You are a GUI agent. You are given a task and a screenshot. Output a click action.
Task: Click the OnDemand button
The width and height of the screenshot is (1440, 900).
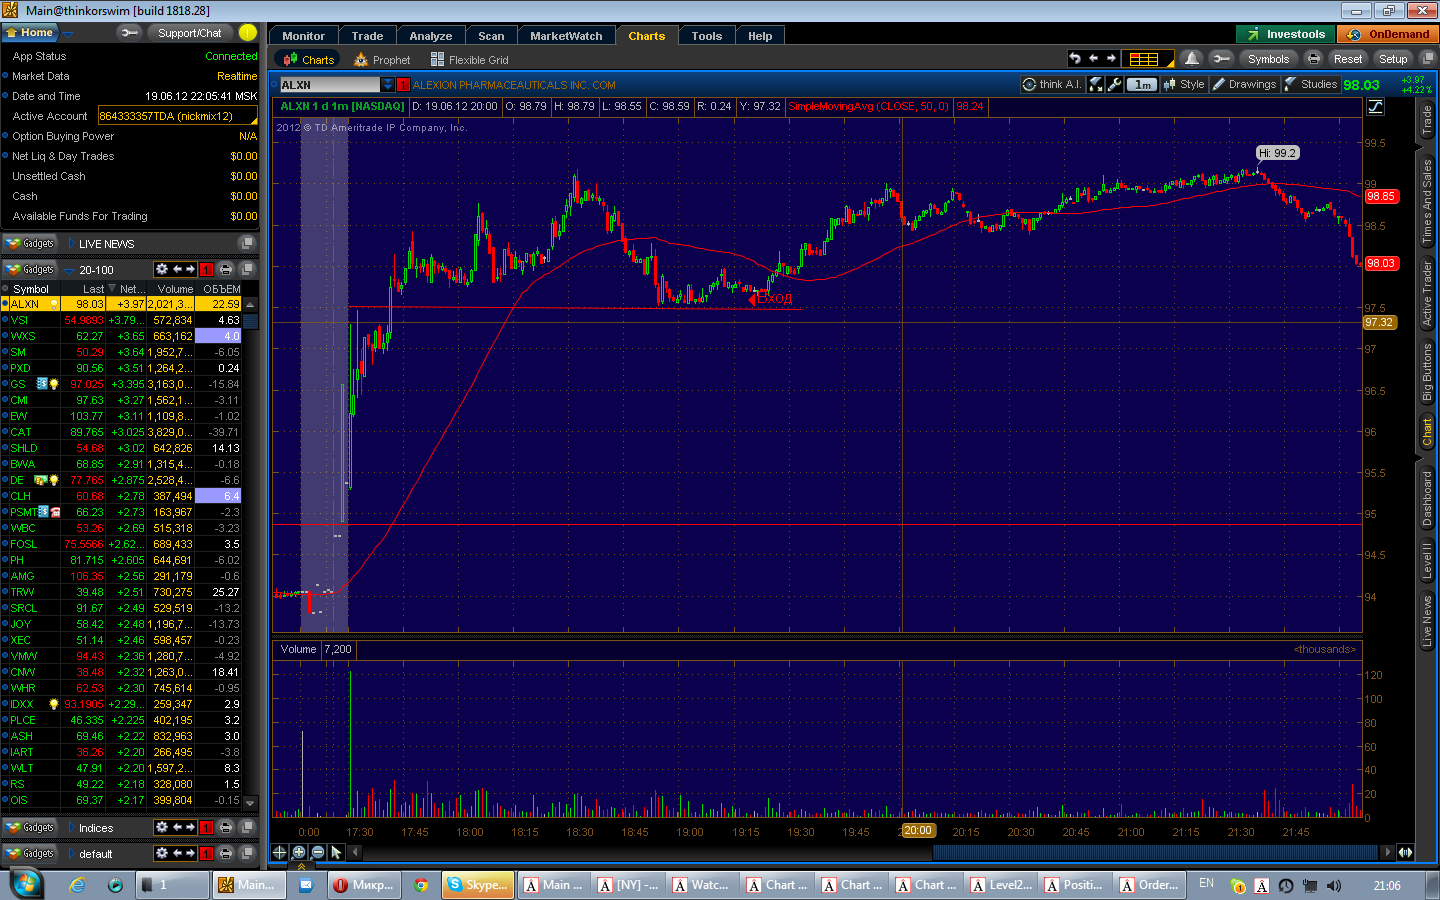[1388, 34]
